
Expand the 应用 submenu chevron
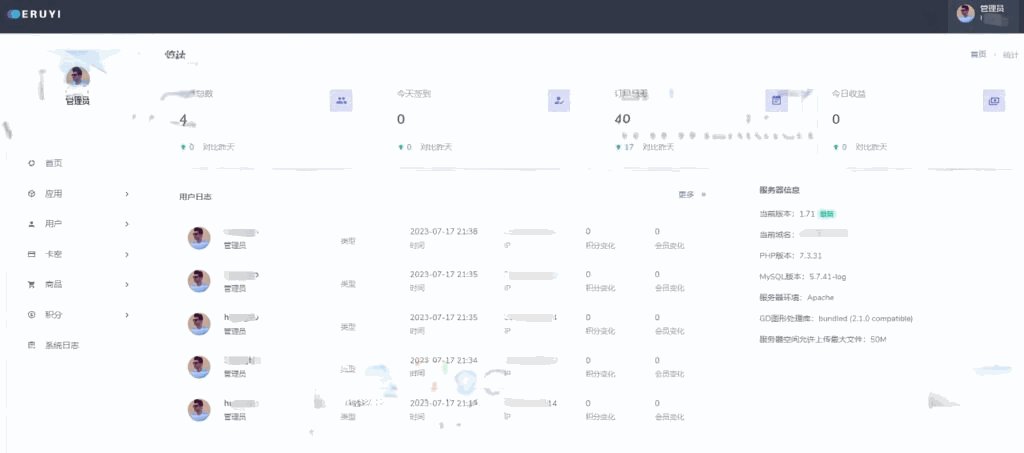tap(127, 194)
